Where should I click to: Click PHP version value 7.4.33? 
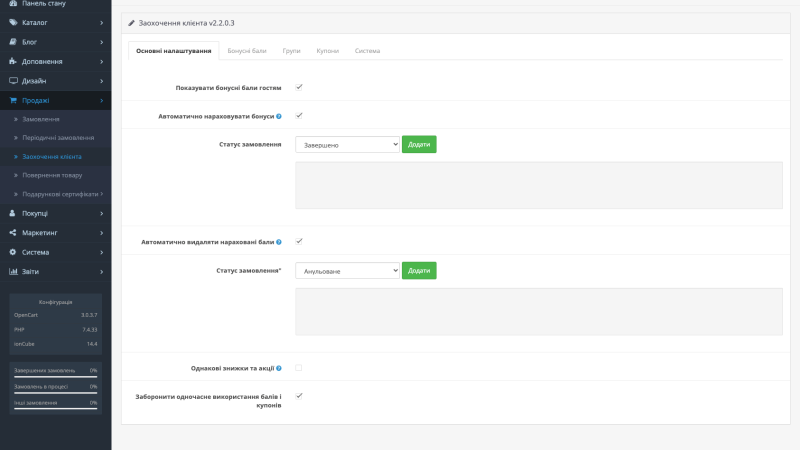[x=90, y=330]
